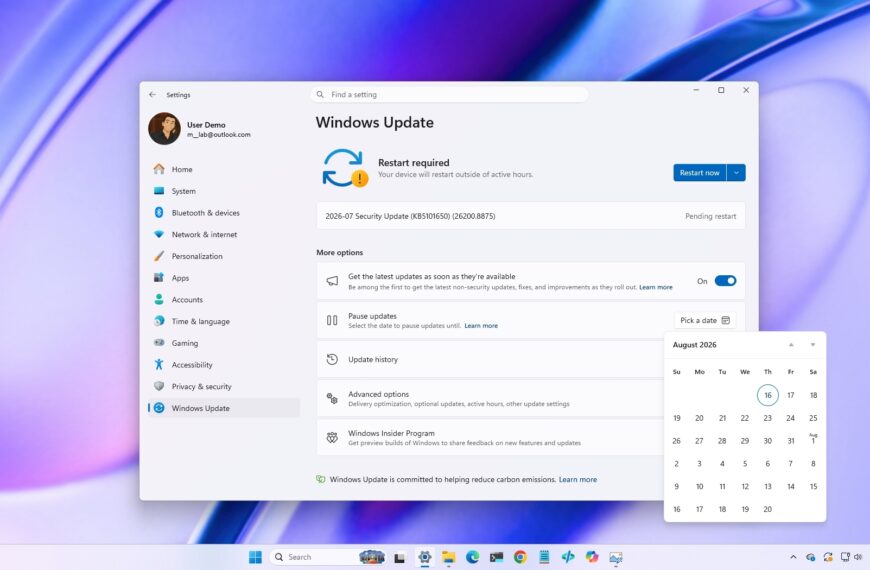This screenshot has width=870, height=570.
Task: Open Copilot from the taskbar
Action: click(591, 557)
